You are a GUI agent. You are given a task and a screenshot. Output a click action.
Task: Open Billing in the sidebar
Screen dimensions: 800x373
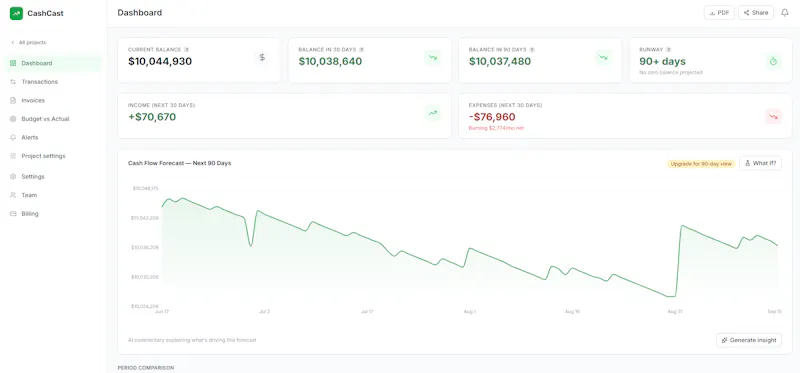coord(53,214)
